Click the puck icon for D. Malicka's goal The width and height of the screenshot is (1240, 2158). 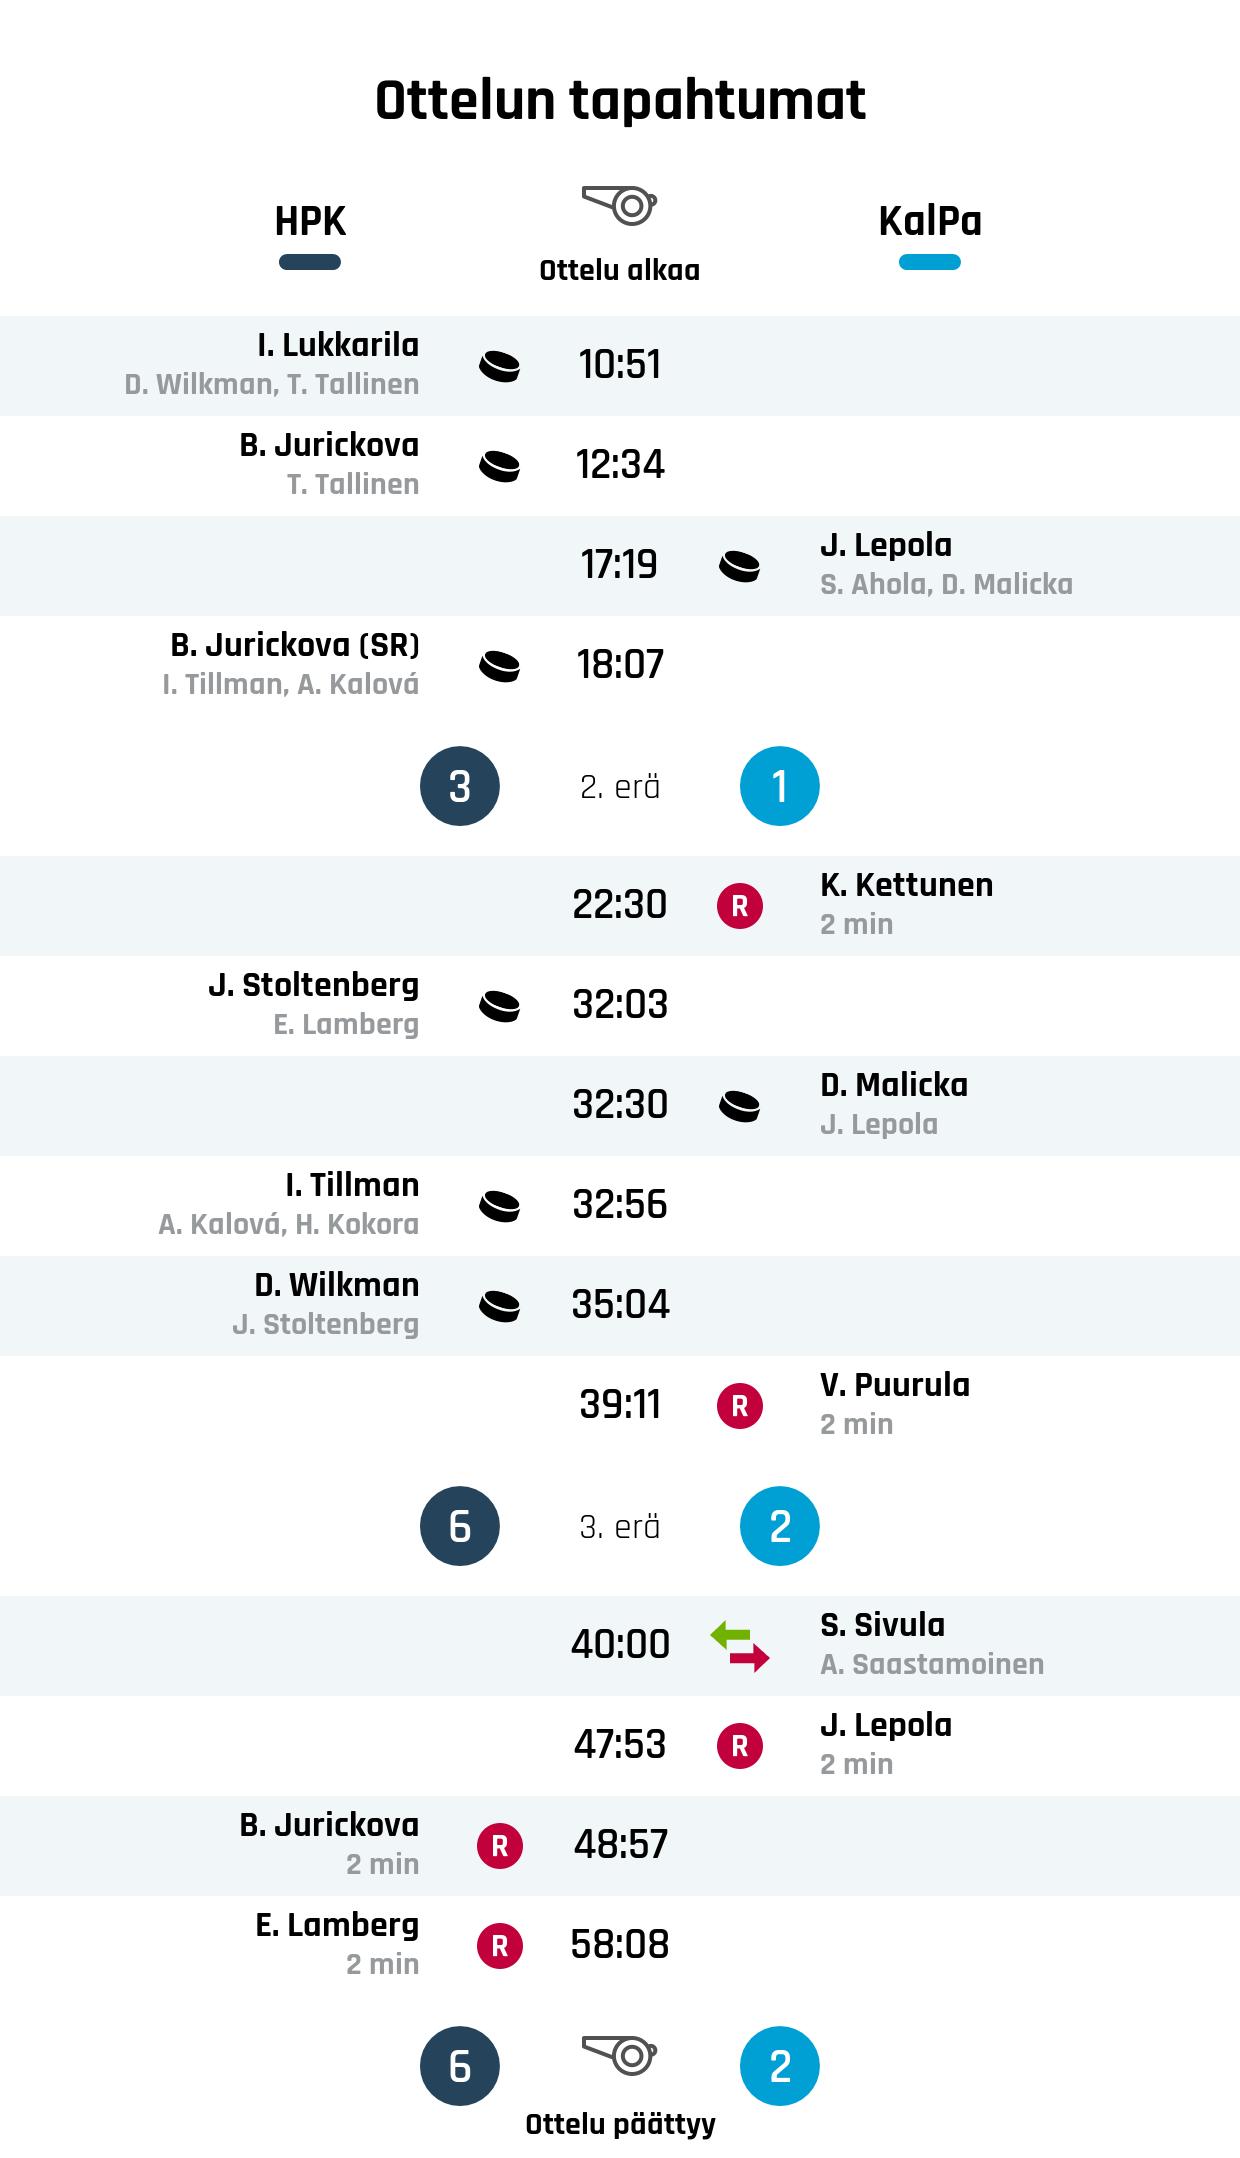(739, 1106)
